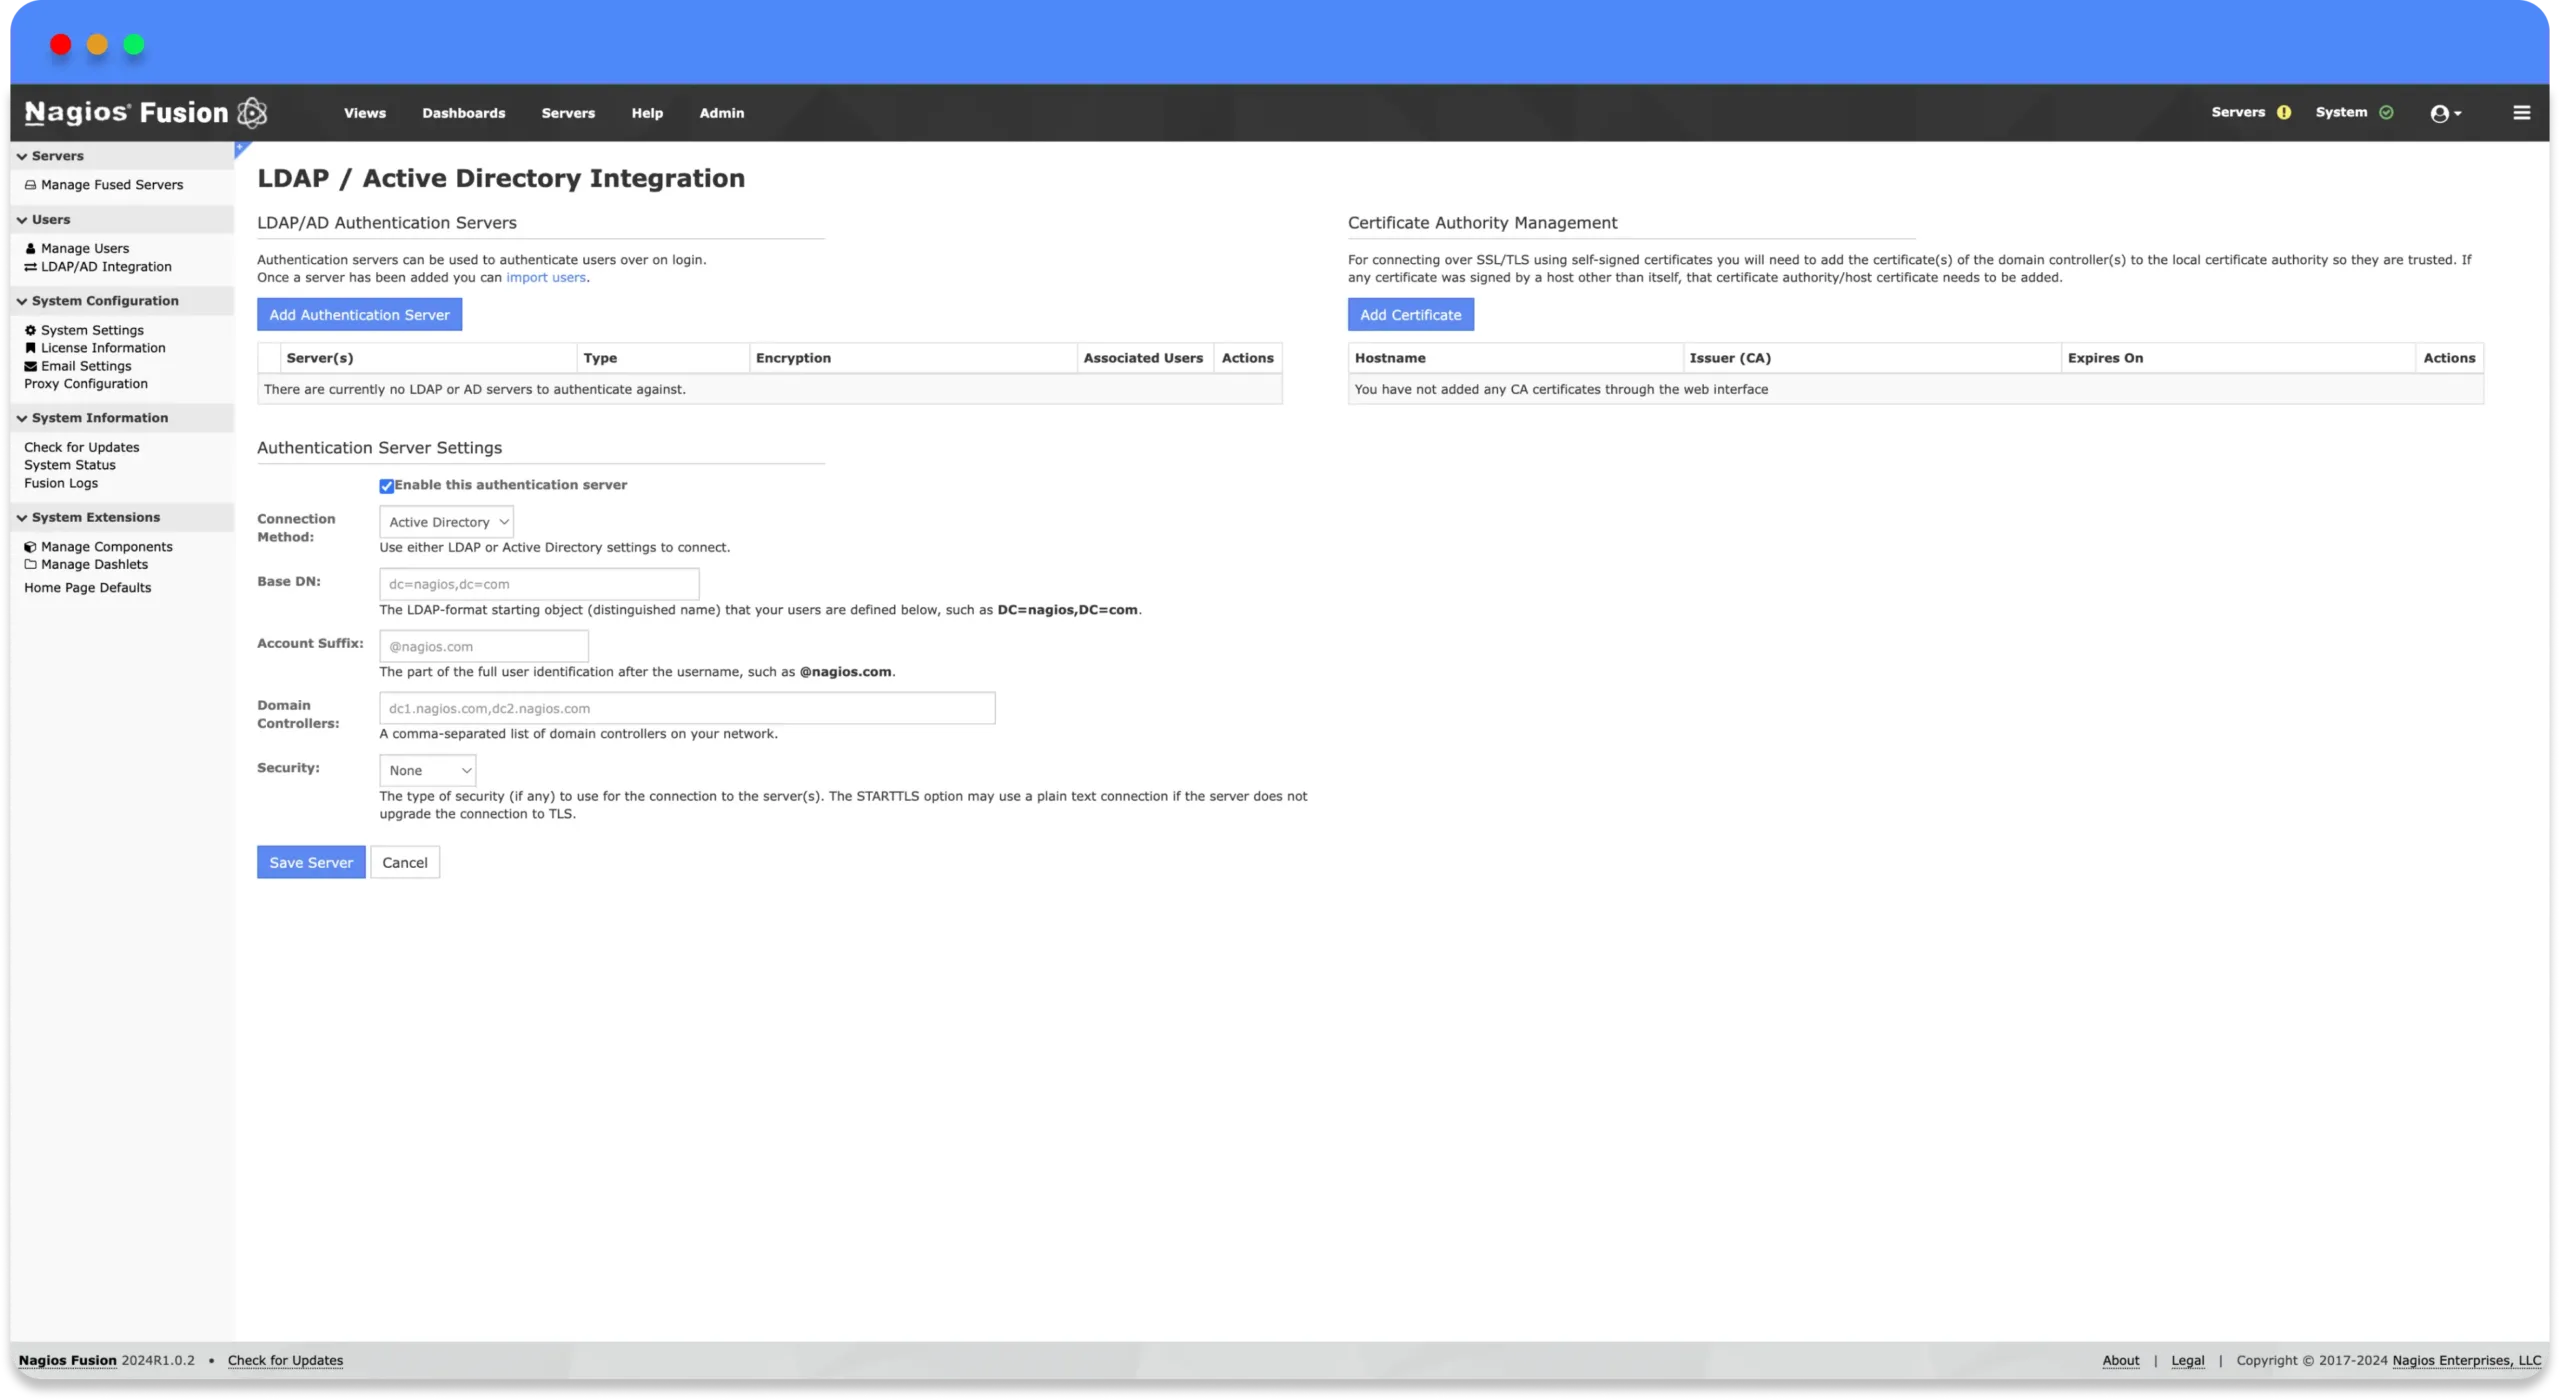Open the Security dropdown menu

(426, 769)
